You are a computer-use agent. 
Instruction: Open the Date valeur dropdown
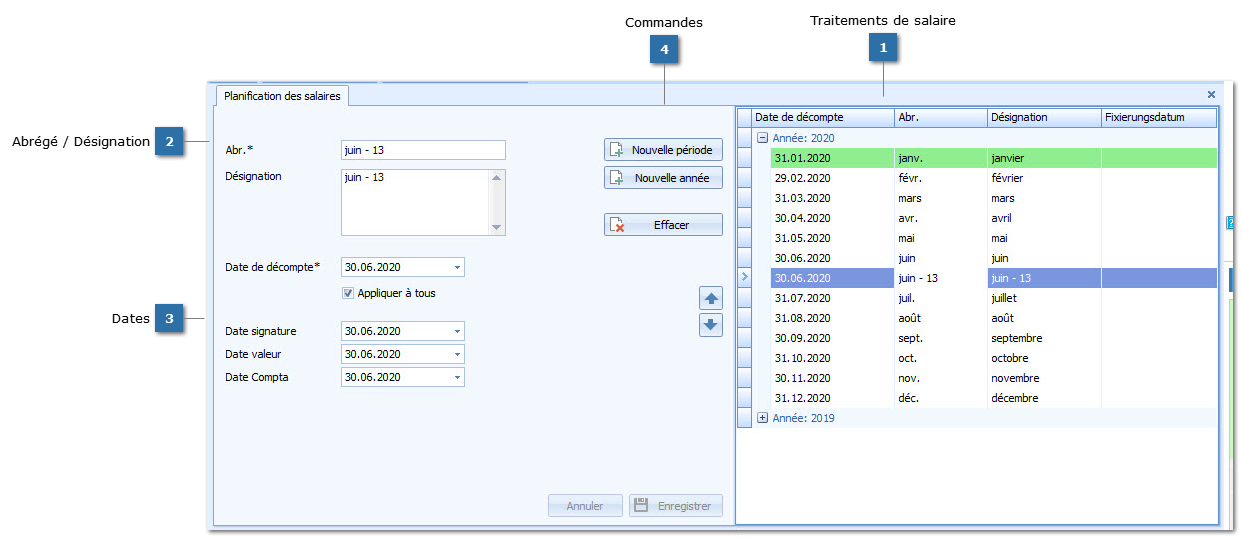[x=457, y=355]
